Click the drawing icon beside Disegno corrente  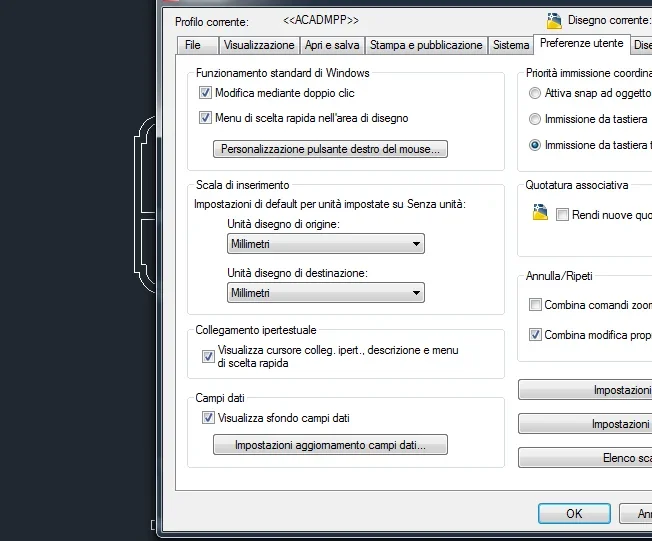pos(554,20)
